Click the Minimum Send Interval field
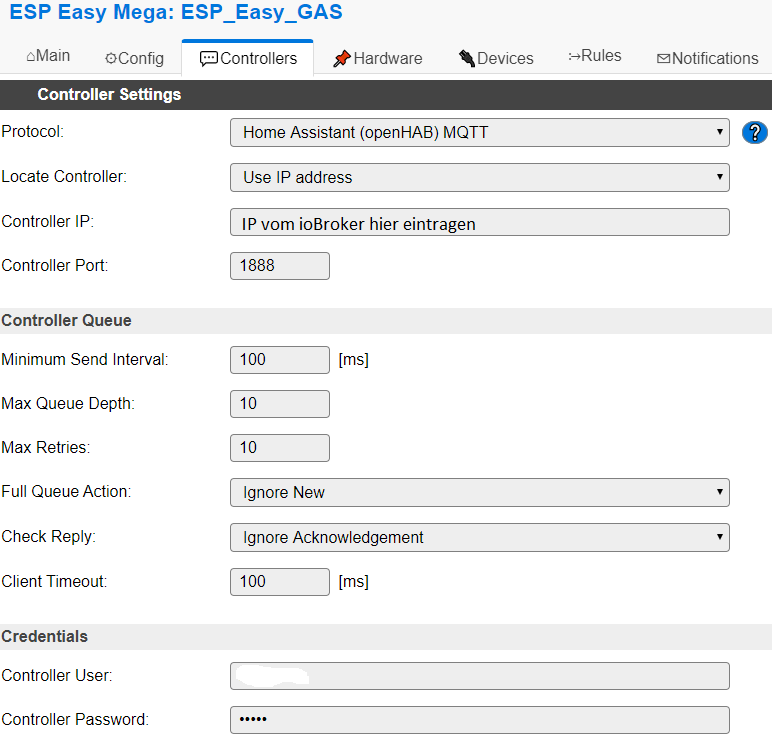772x735 pixels. (279, 359)
